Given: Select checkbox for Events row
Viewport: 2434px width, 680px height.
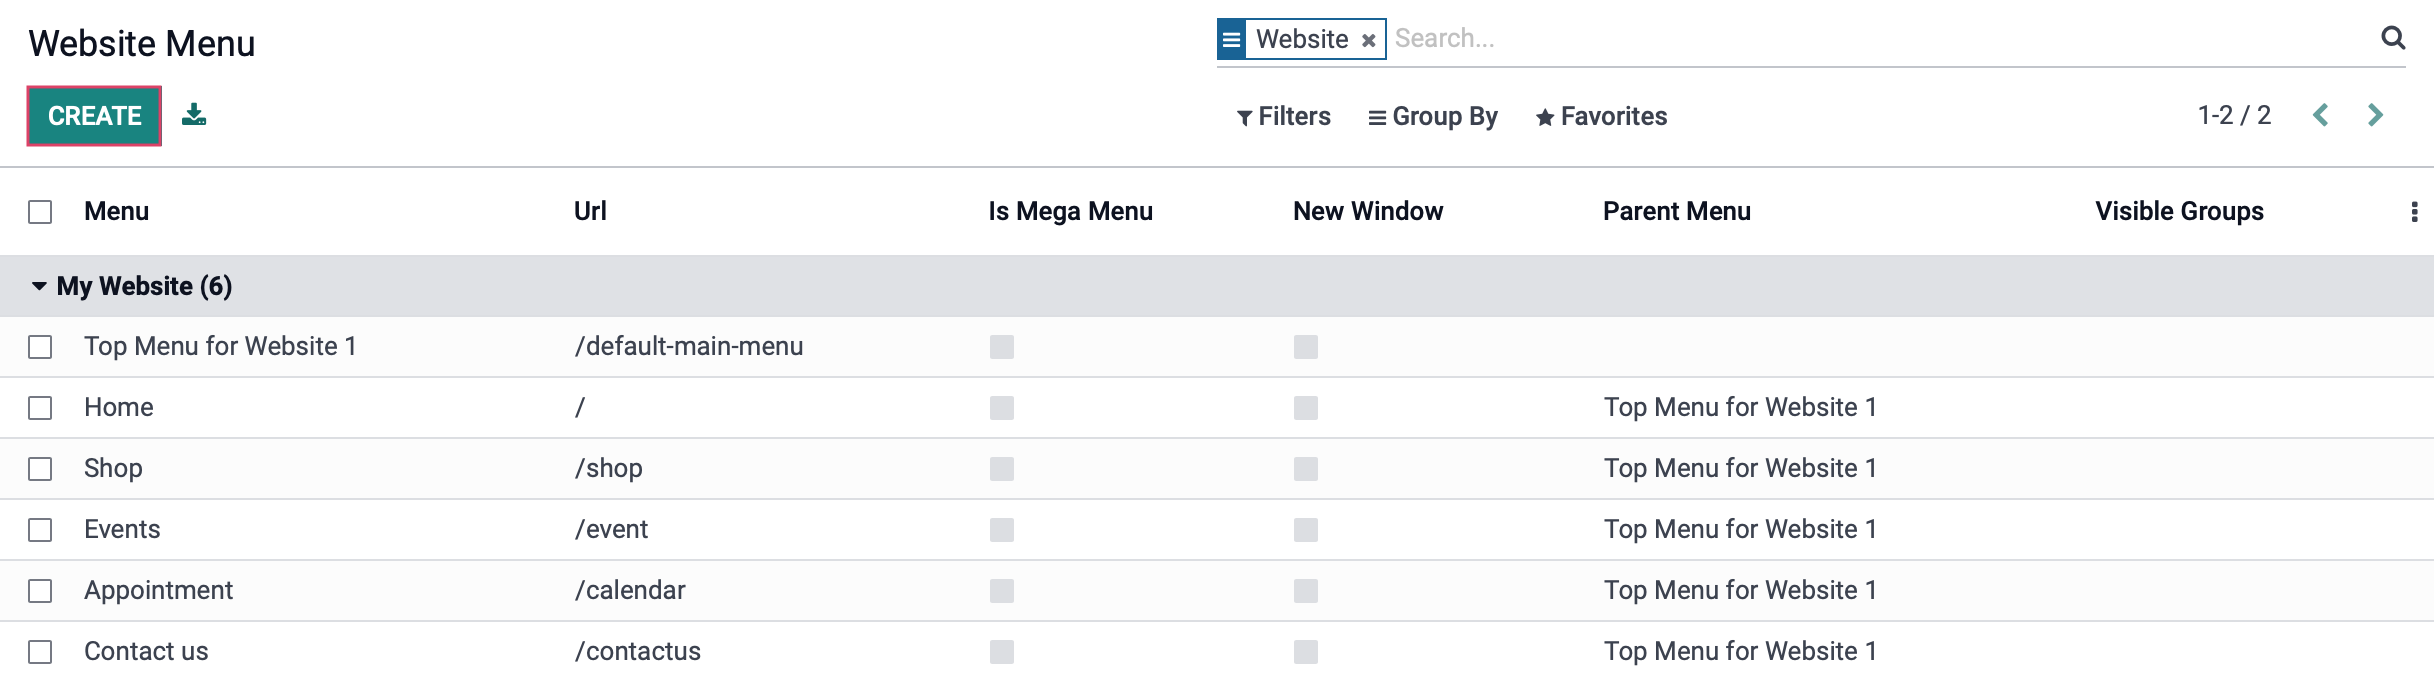Looking at the screenshot, I should (x=40, y=530).
